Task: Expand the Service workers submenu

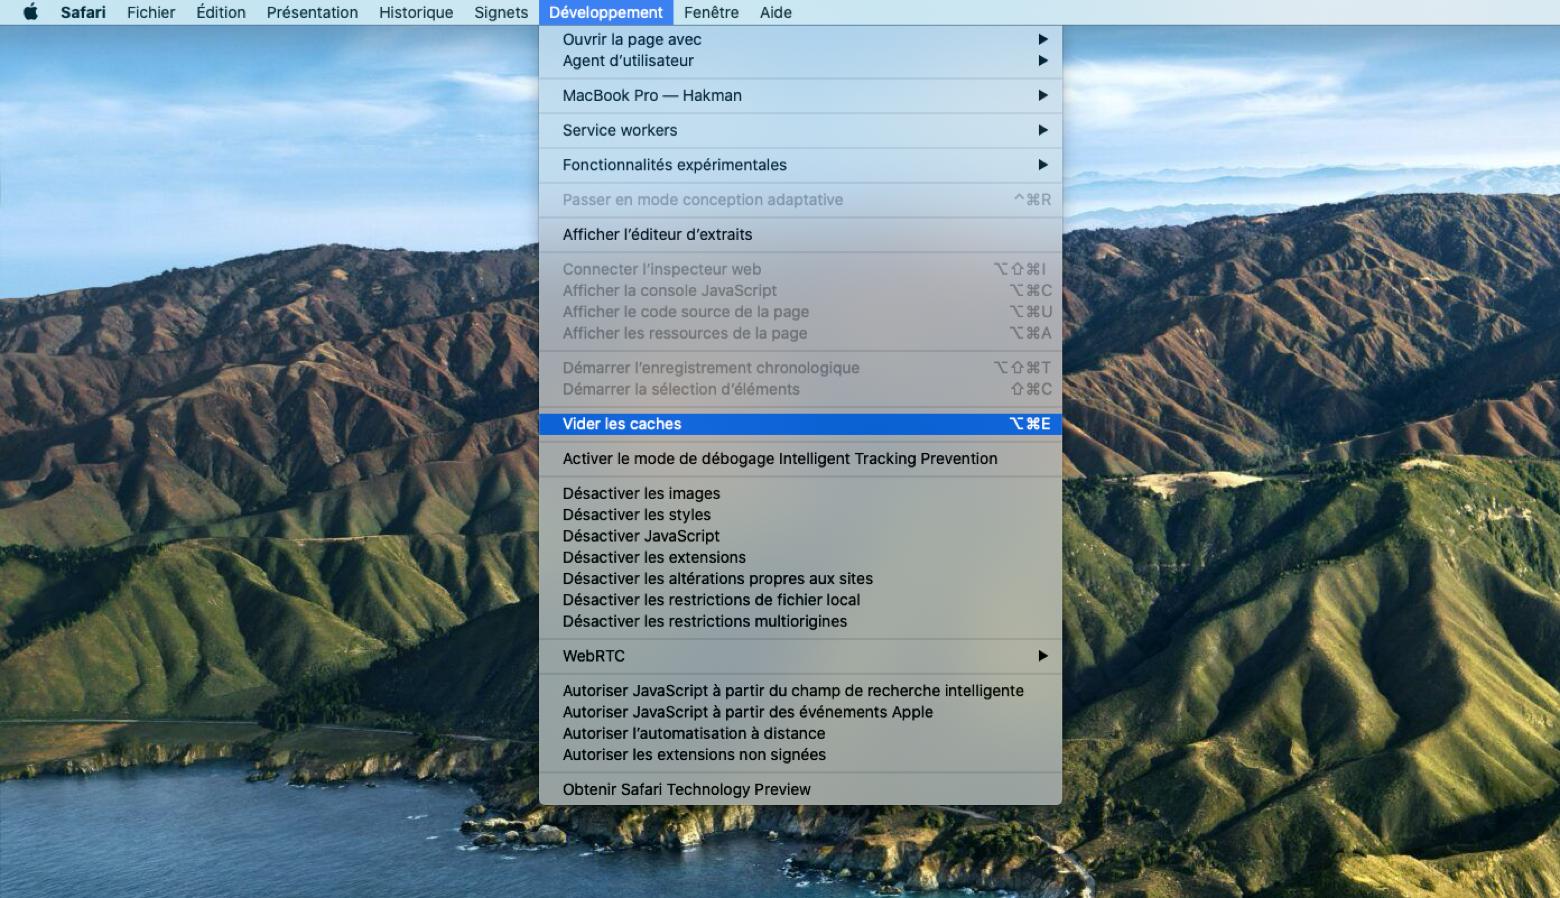Action: click(x=800, y=130)
